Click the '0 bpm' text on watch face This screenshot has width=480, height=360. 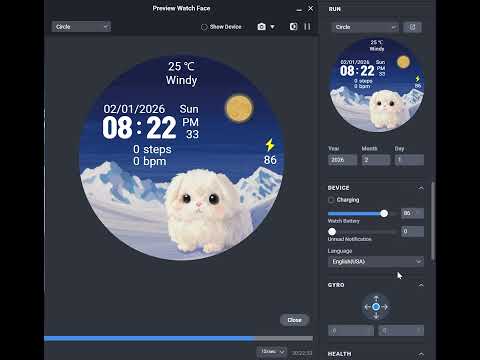point(149,161)
